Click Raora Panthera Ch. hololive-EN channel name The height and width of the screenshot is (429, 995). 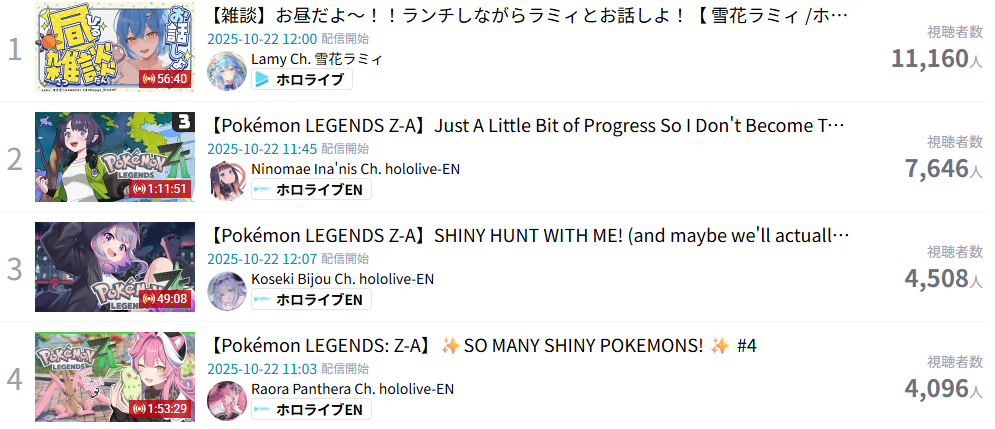pos(353,389)
